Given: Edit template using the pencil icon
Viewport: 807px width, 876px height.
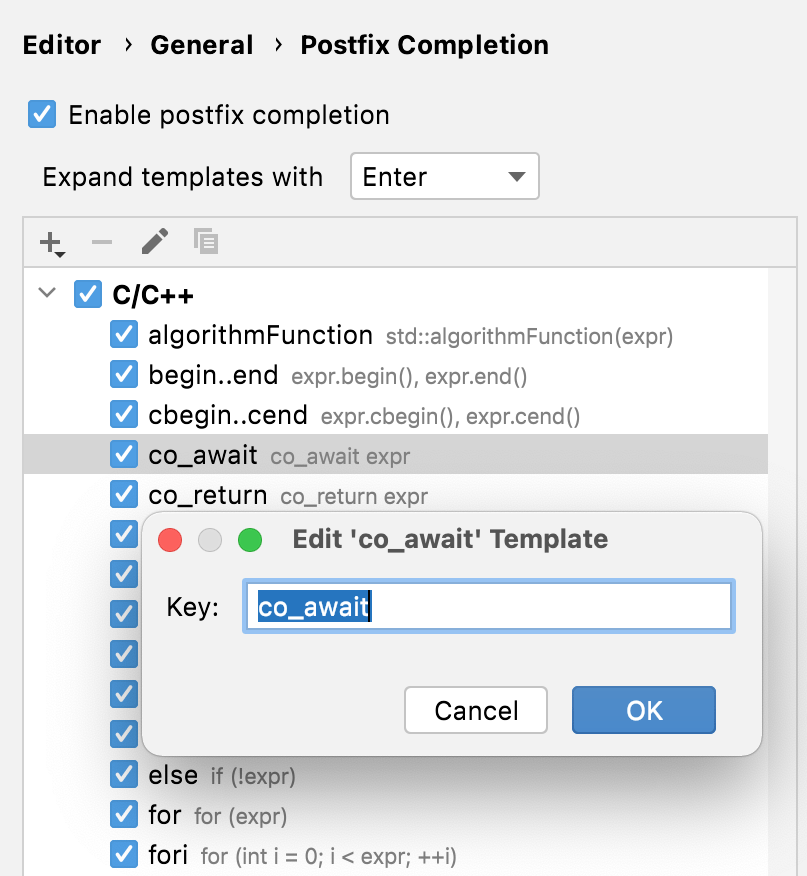Looking at the screenshot, I should tap(154, 241).
